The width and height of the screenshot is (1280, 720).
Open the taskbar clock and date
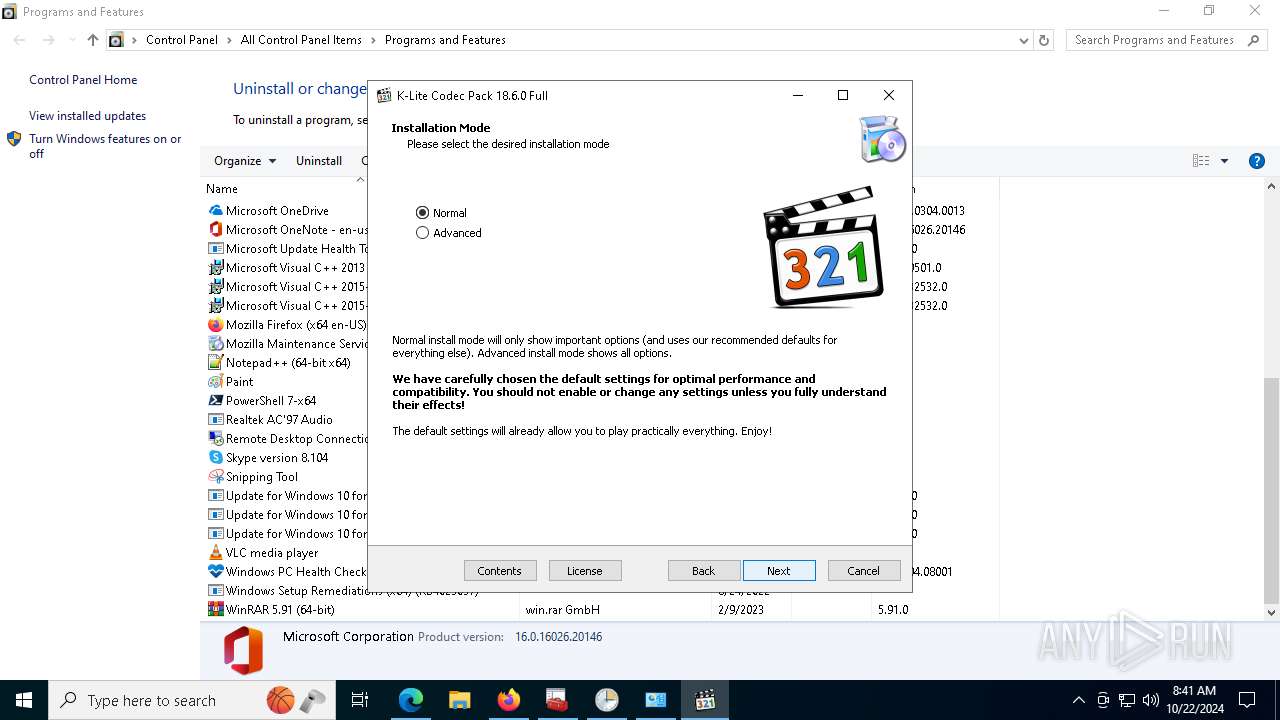(1194, 700)
